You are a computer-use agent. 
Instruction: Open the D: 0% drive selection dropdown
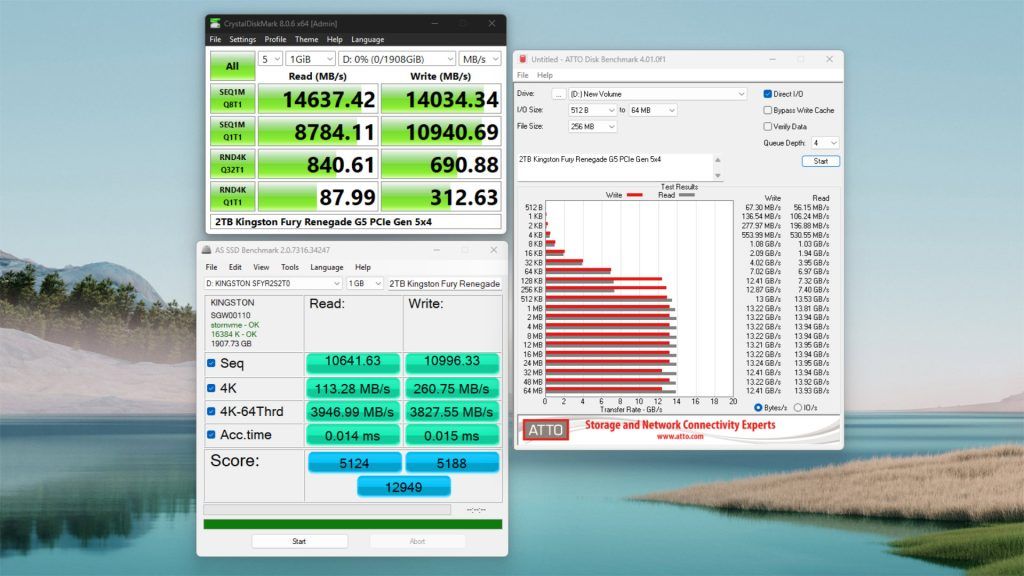pos(397,59)
